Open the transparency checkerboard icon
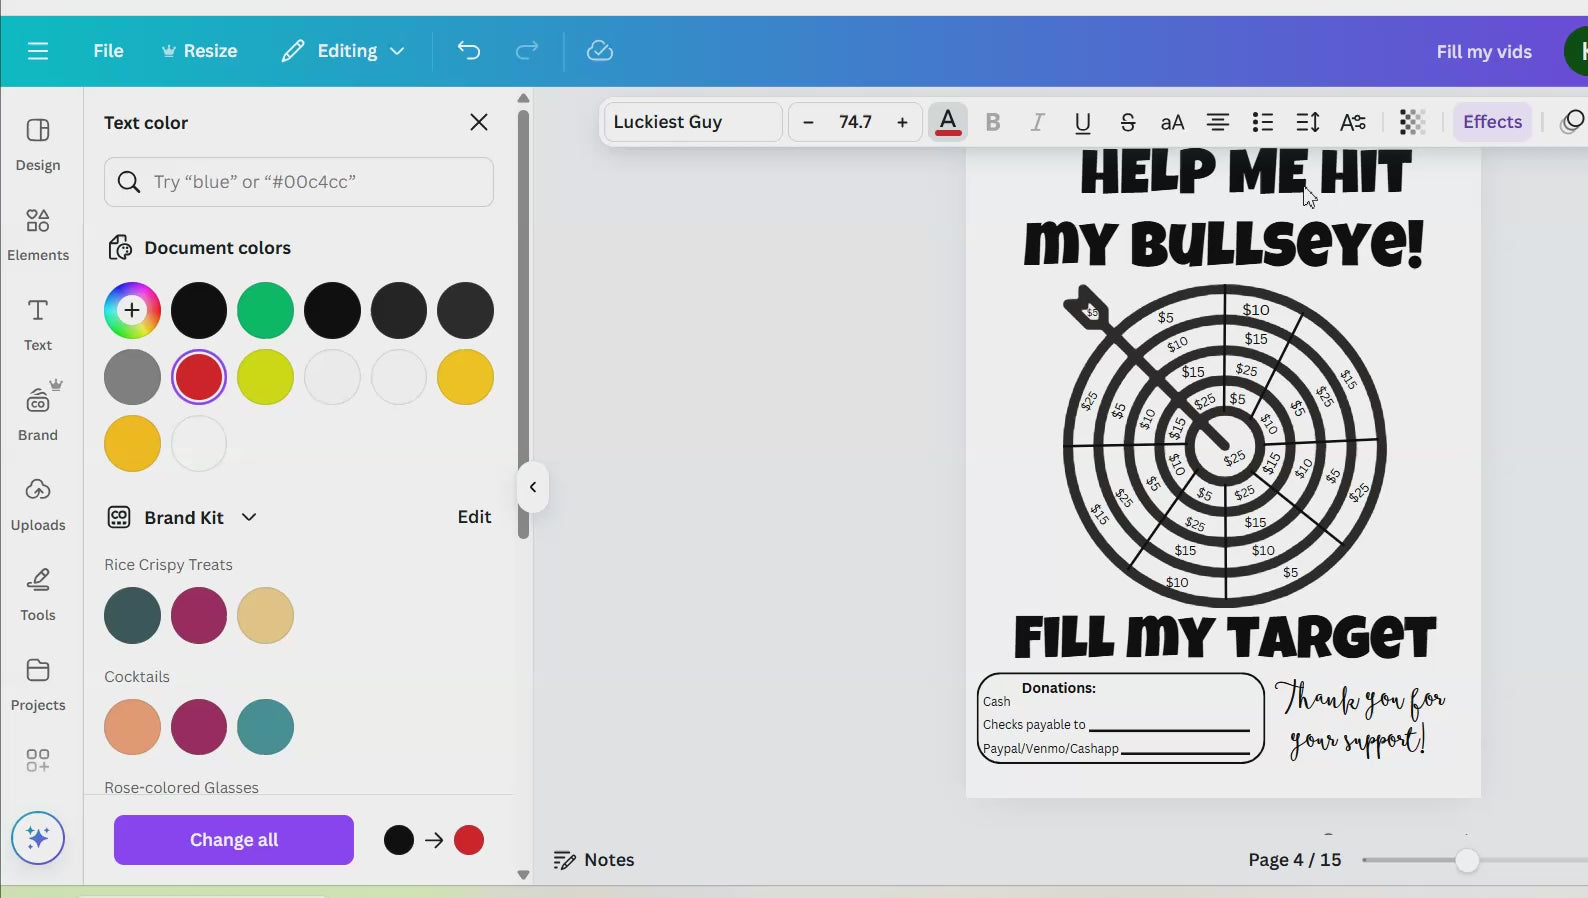 [1411, 122]
